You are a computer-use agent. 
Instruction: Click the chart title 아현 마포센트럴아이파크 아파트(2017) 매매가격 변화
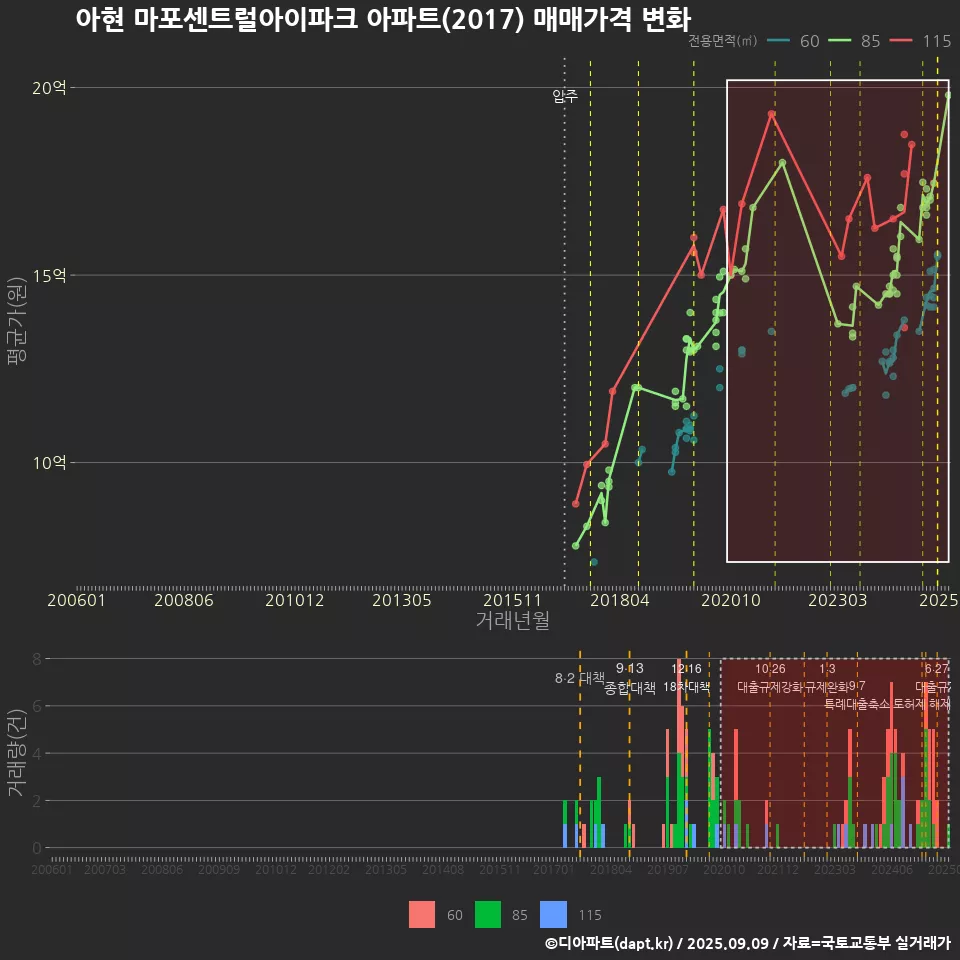click(383, 19)
